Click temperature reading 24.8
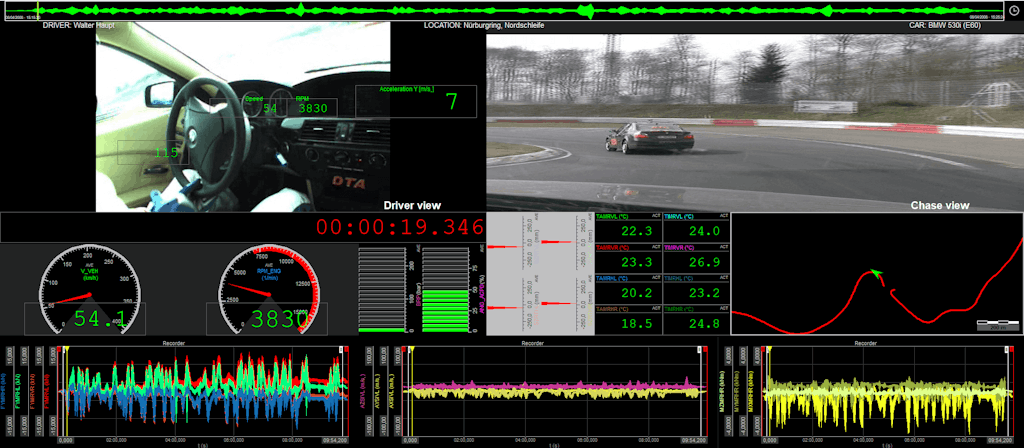 (704, 323)
